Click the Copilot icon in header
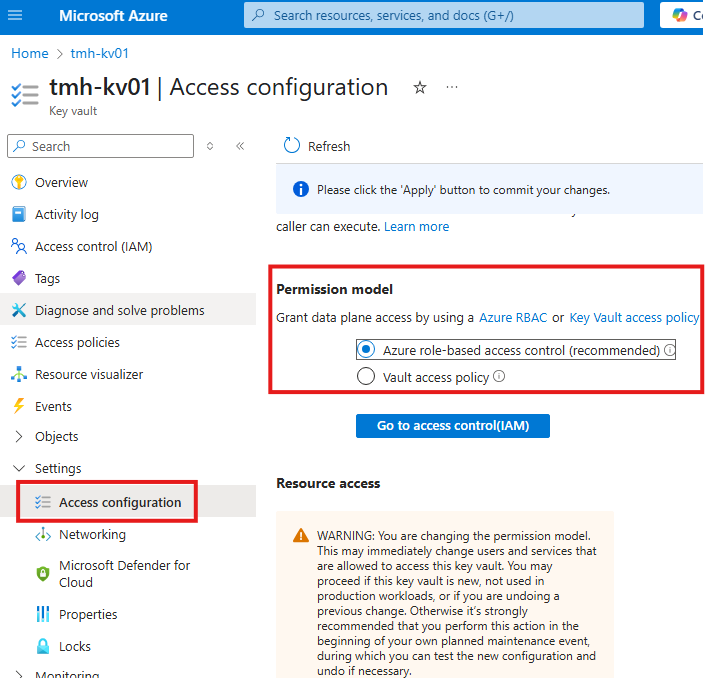Viewport: 705px width, 678px height. [x=679, y=15]
